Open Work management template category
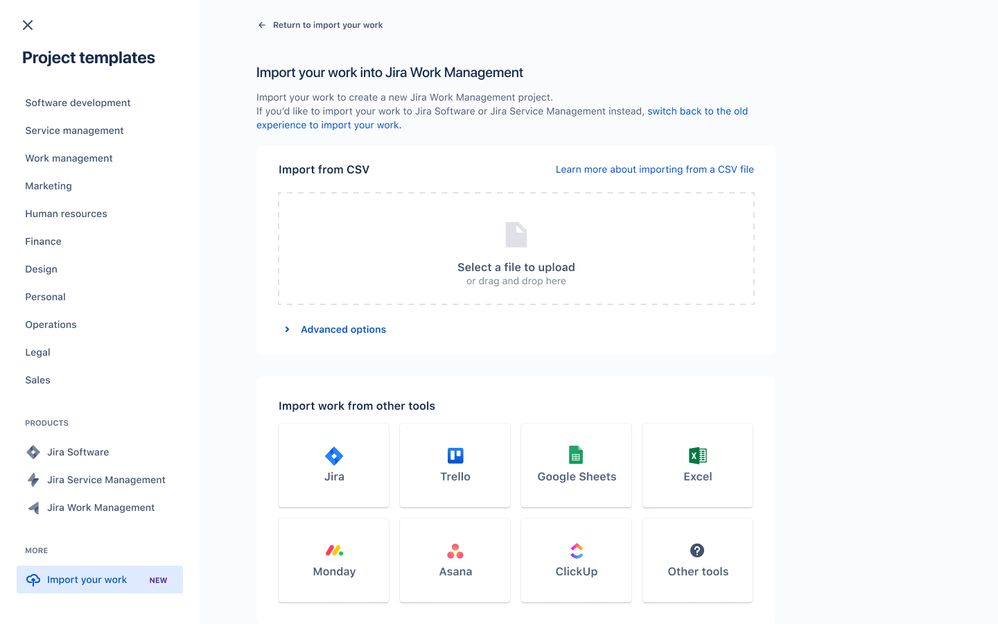Viewport: 998px width, 624px height. point(69,158)
